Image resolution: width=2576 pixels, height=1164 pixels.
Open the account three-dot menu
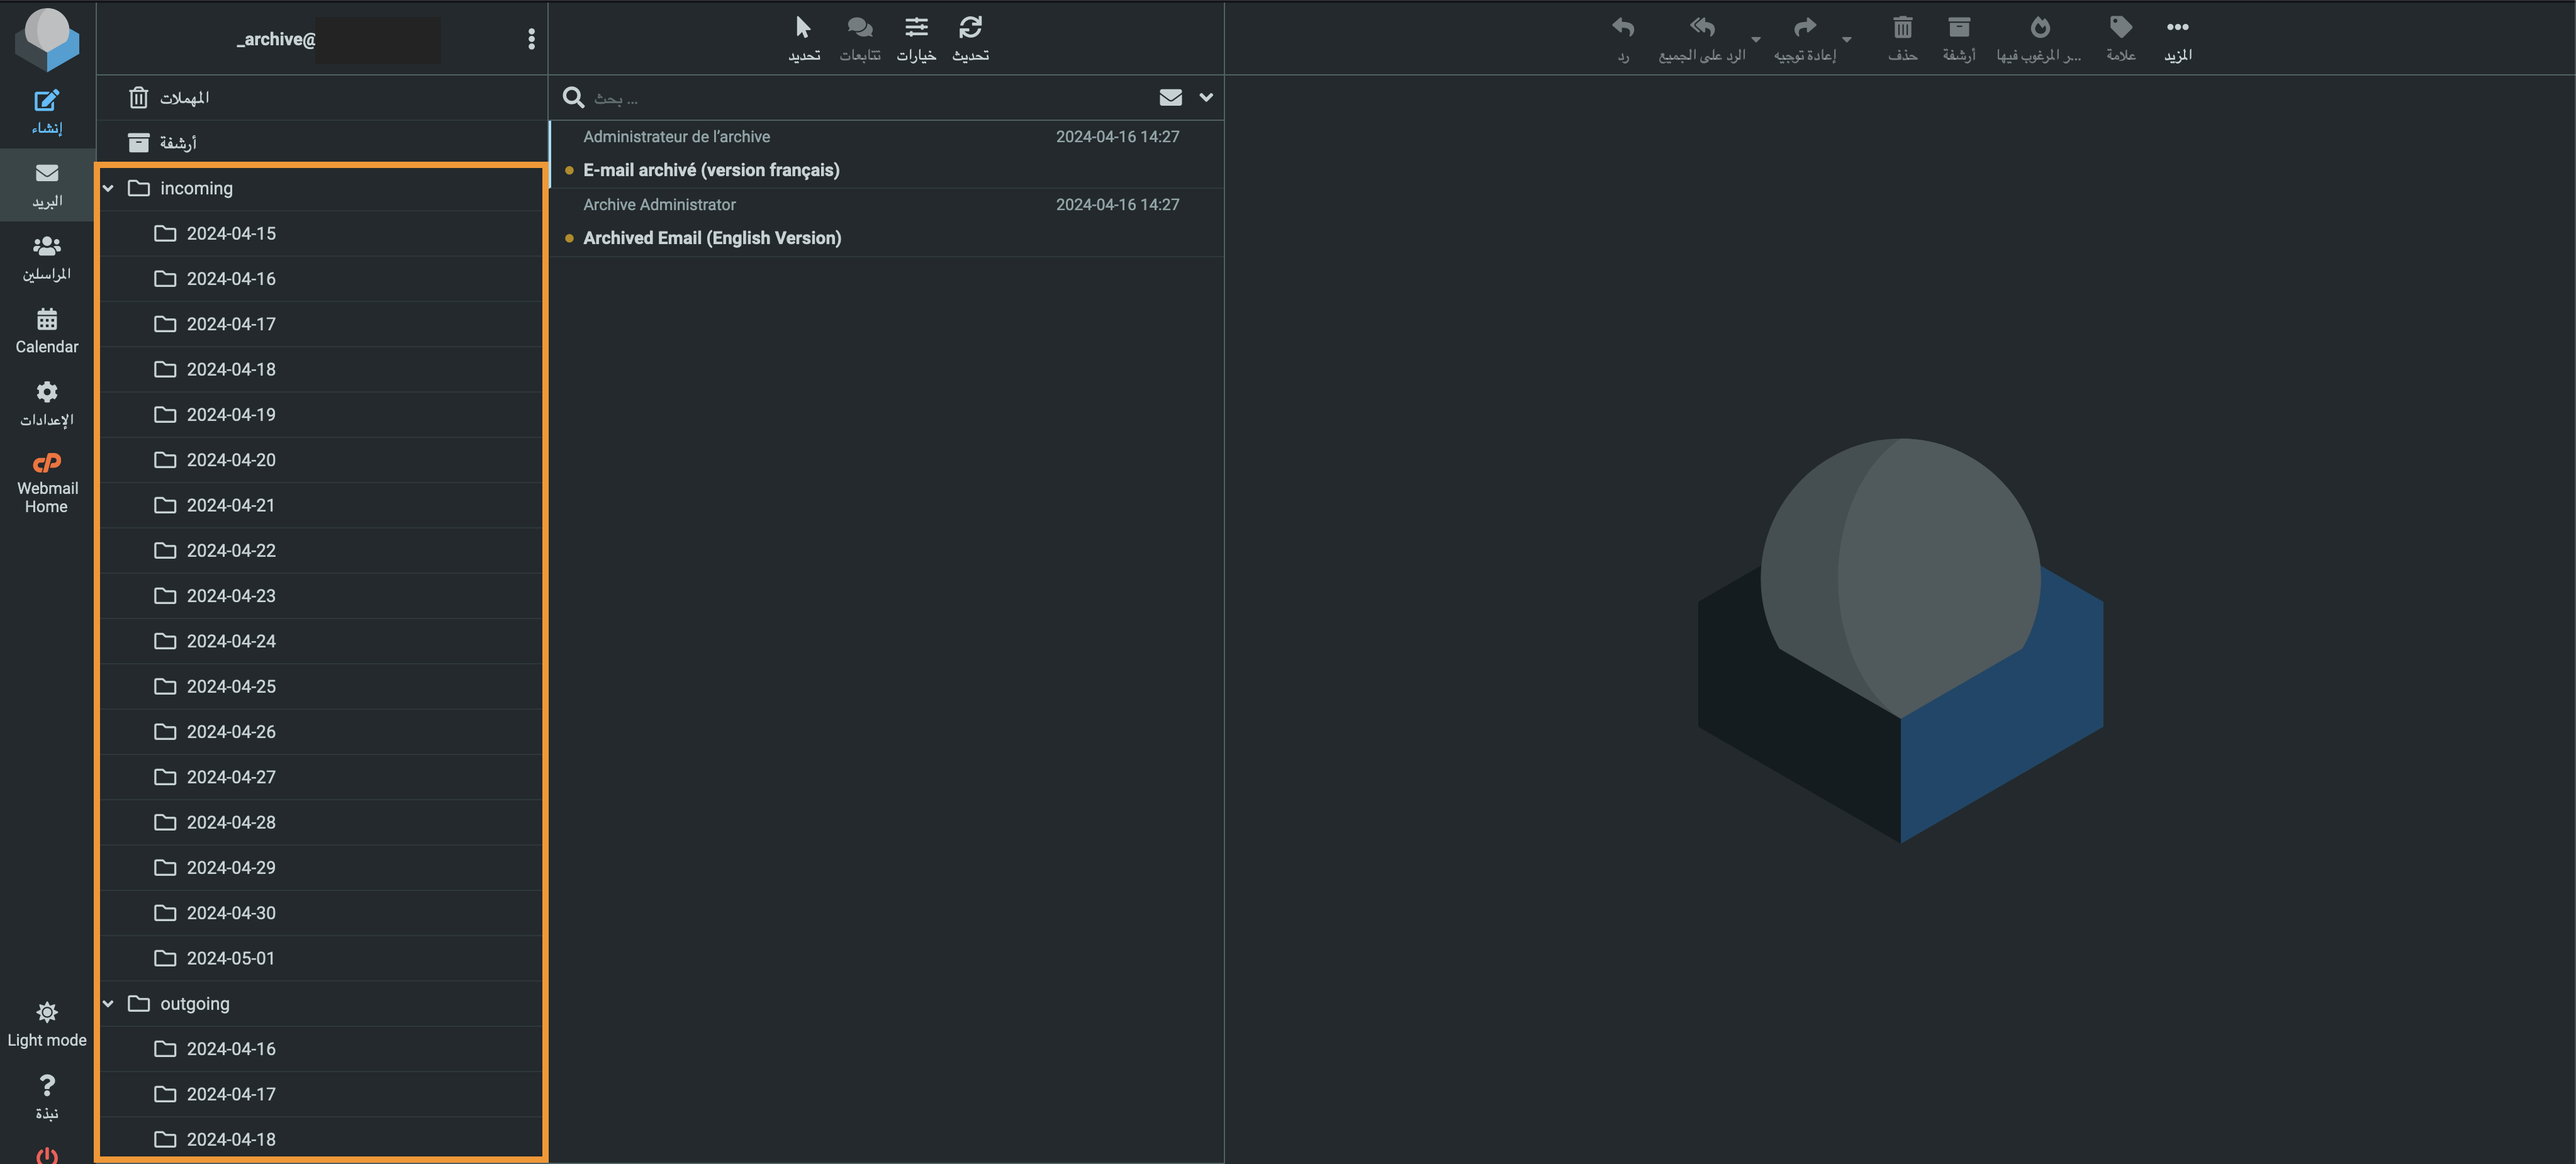531,39
